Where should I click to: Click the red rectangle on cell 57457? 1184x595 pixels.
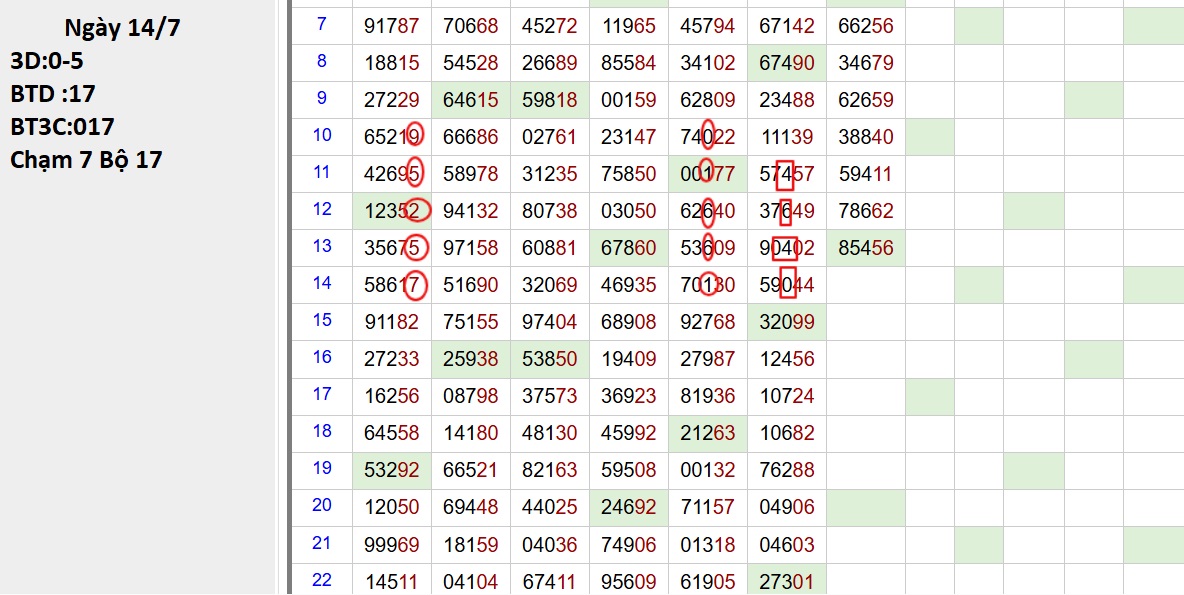coord(785,175)
